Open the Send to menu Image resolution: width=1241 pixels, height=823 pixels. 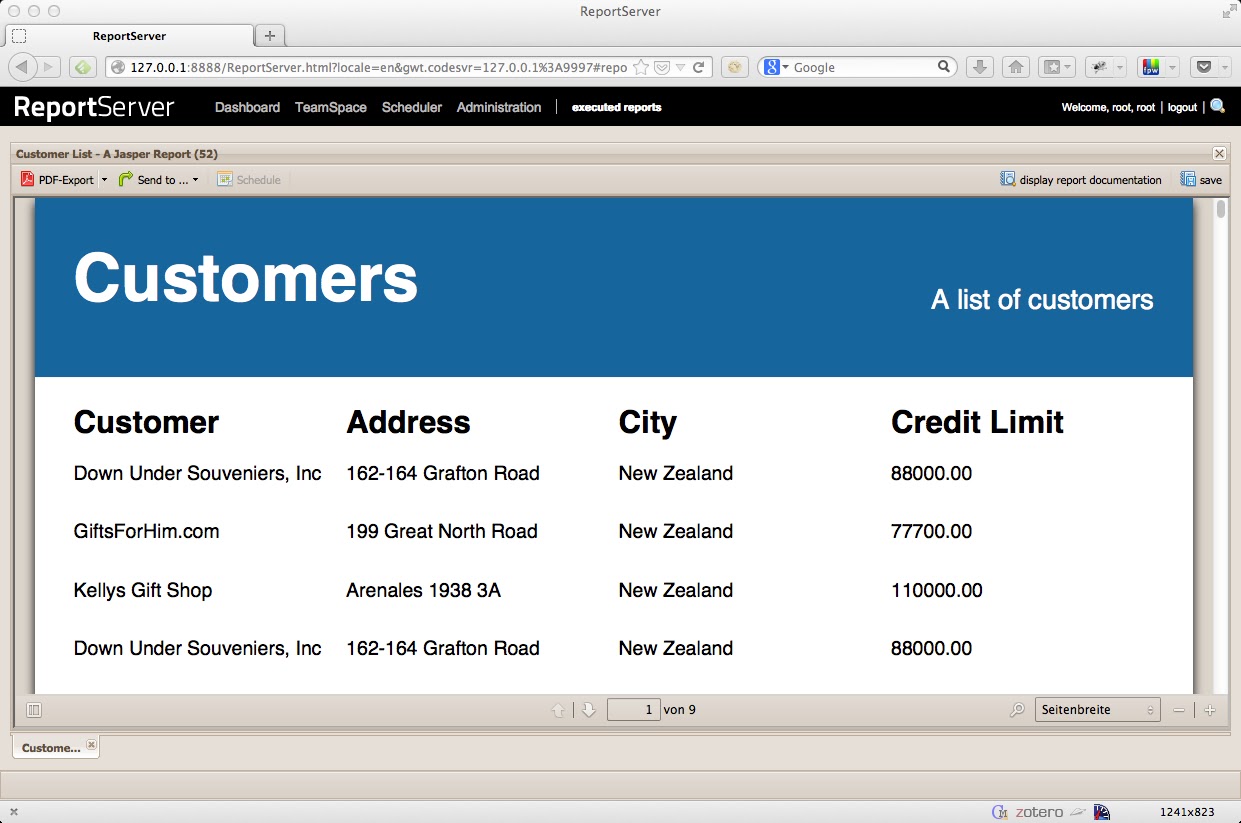(158, 180)
